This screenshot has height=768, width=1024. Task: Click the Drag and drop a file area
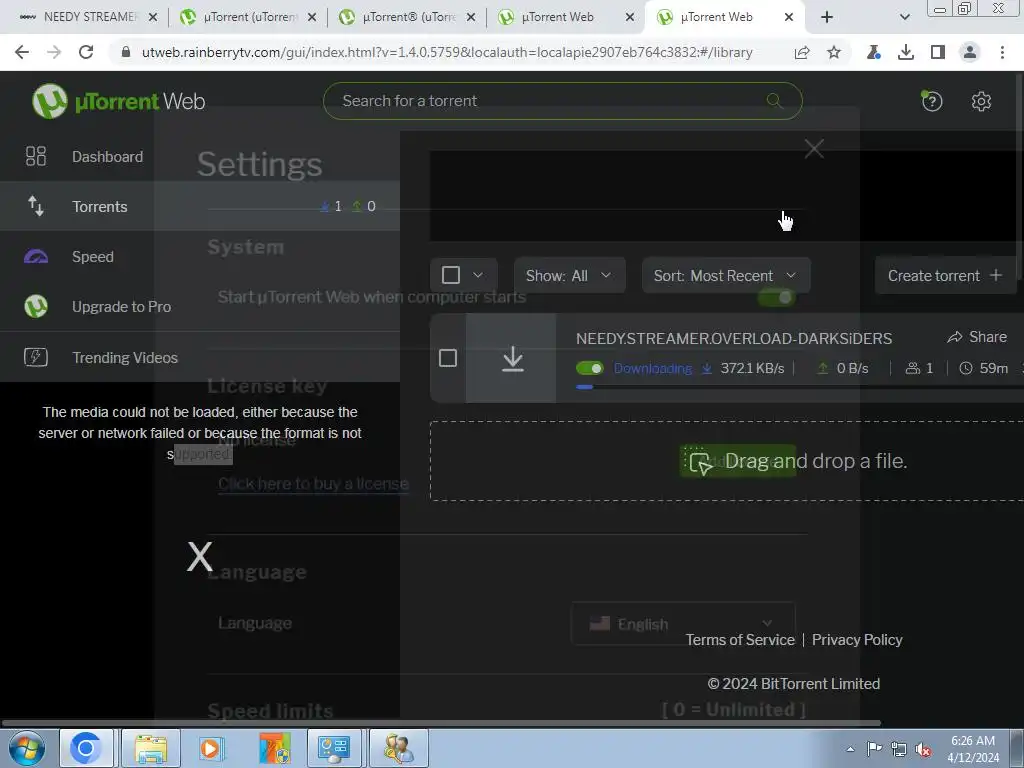726,461
